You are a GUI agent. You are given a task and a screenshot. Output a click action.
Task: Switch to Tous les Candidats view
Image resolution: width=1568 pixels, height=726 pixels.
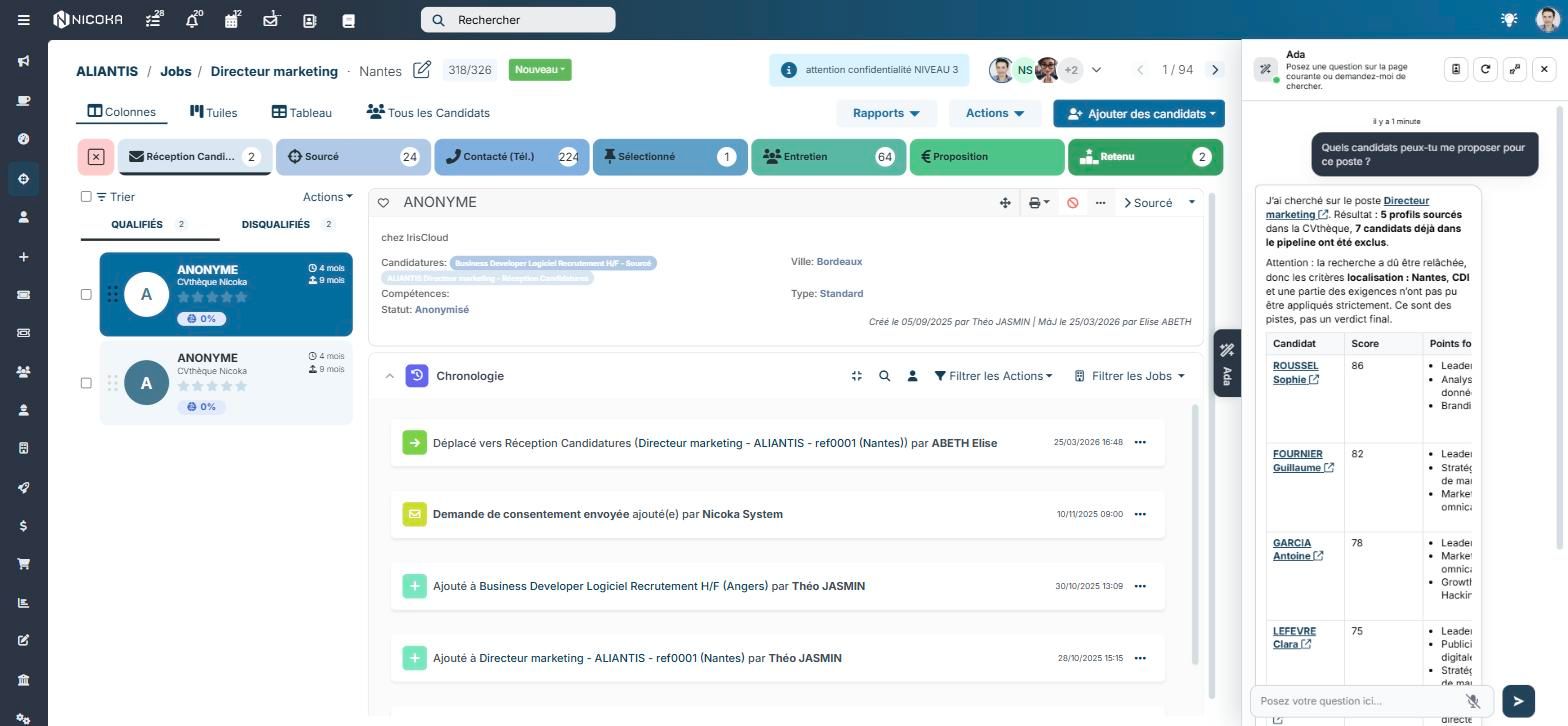click(x=428, y=113)
